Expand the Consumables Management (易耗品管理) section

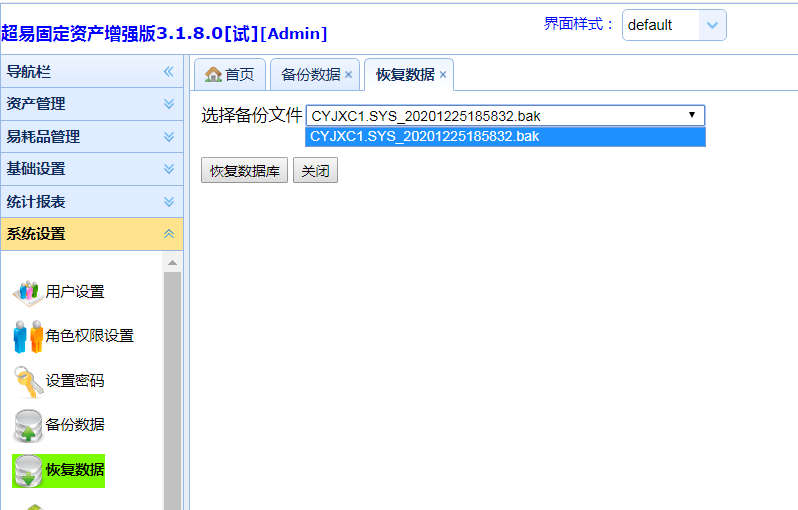(x=169, y=137)
